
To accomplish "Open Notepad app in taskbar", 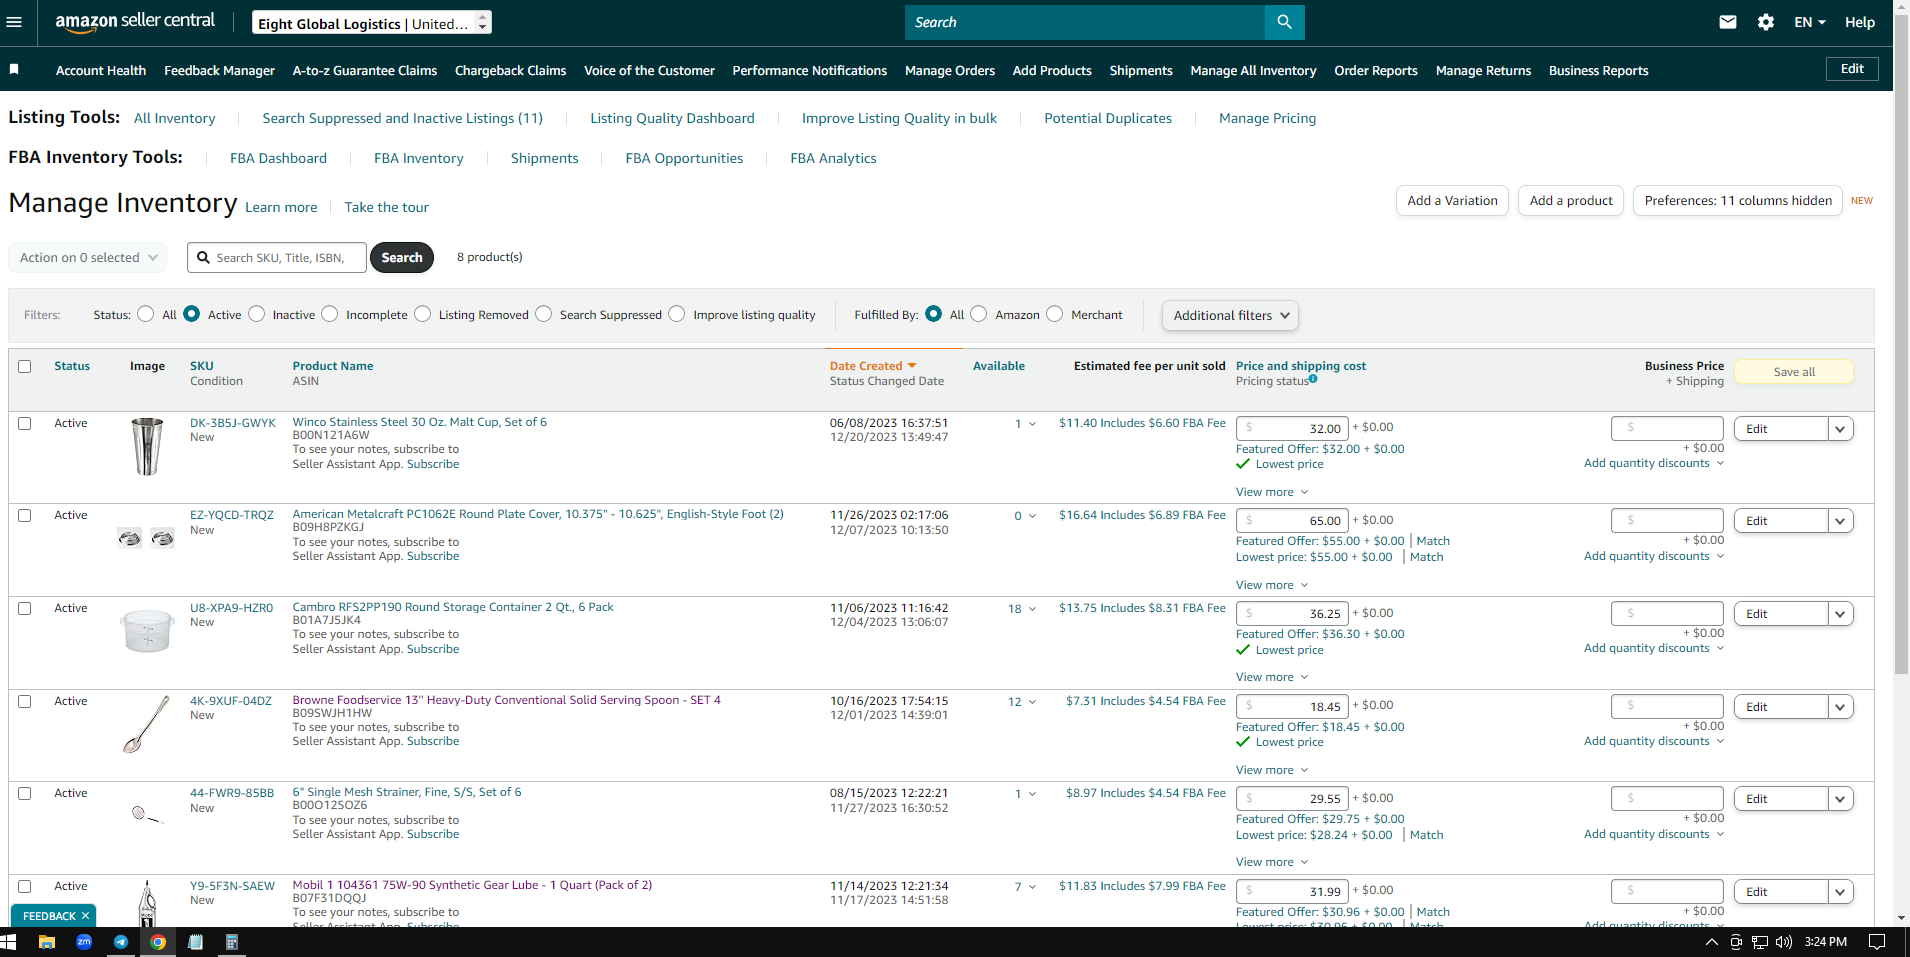I will pyautogui.click(x=195, y=942).
